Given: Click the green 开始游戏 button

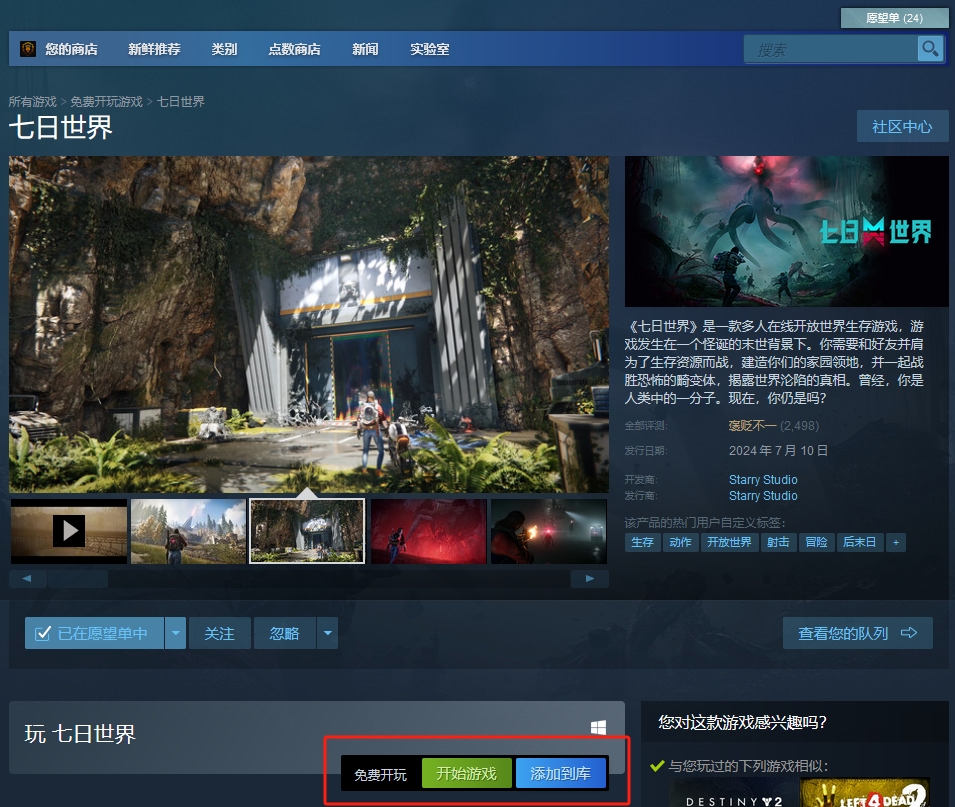Looking at the screenshot, I should pos(467,774).
